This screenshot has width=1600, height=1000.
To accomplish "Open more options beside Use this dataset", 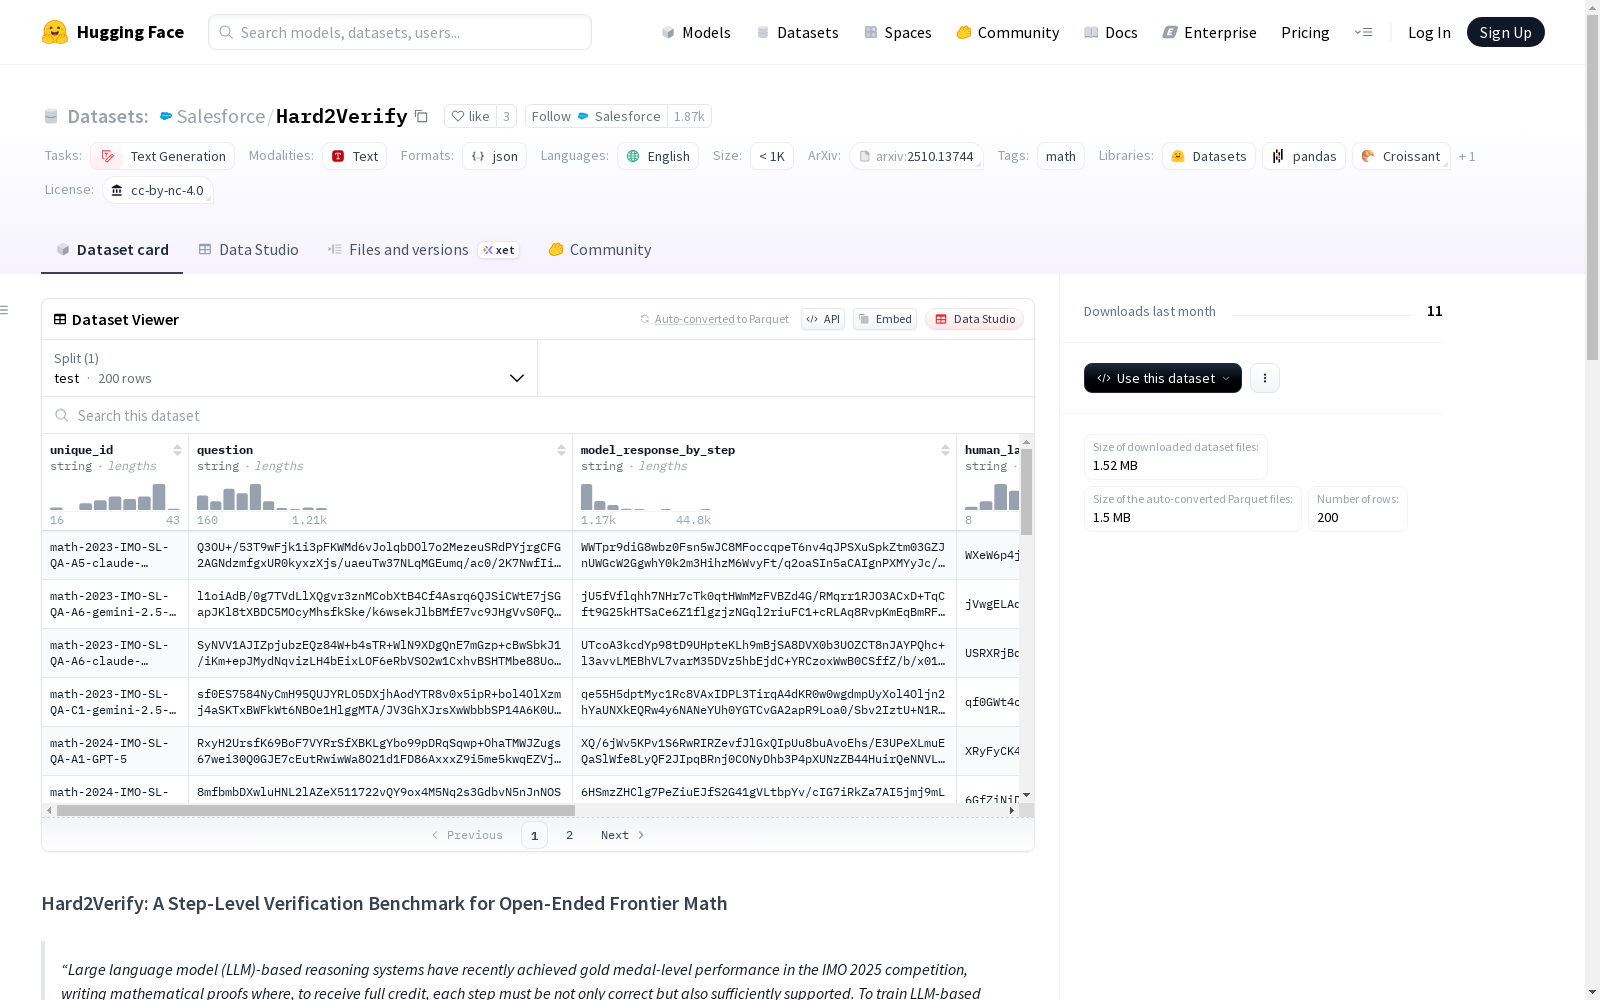I will coord(1265,378).
